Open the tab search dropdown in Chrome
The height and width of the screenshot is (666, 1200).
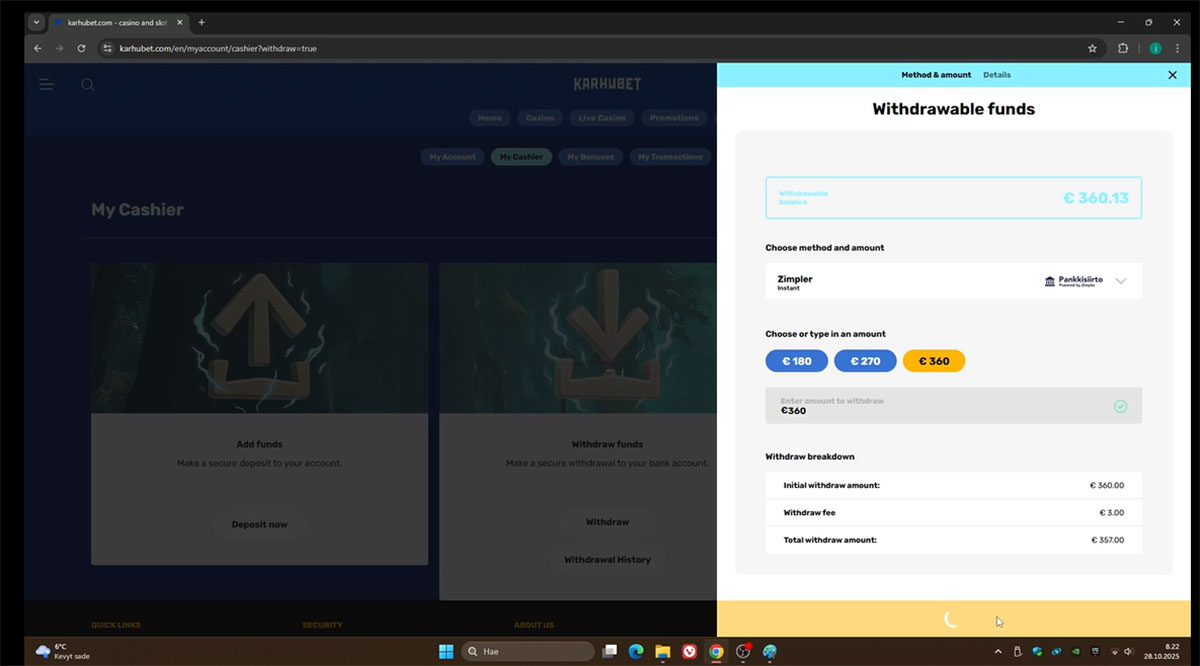click(37, 22)
